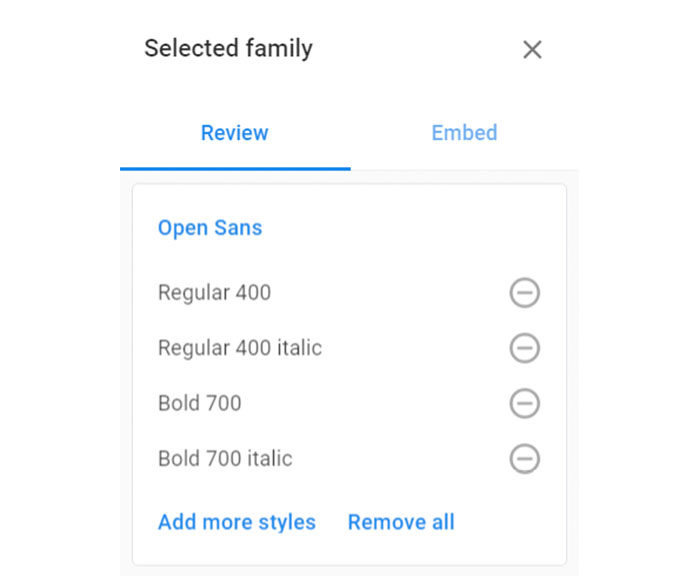Click the blue underline beneath Review tab
Screen dimensions: 700x576
coord(235,169)
